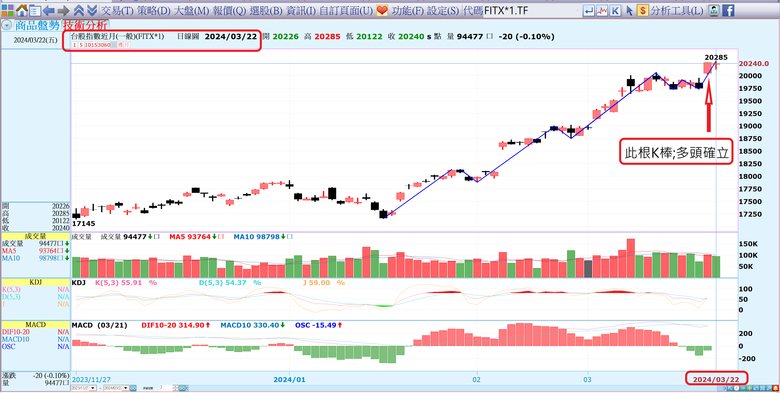Click the 2024/03/22(五) date in left panel
This screenshot has height=393, width=780.
(35, 40)
